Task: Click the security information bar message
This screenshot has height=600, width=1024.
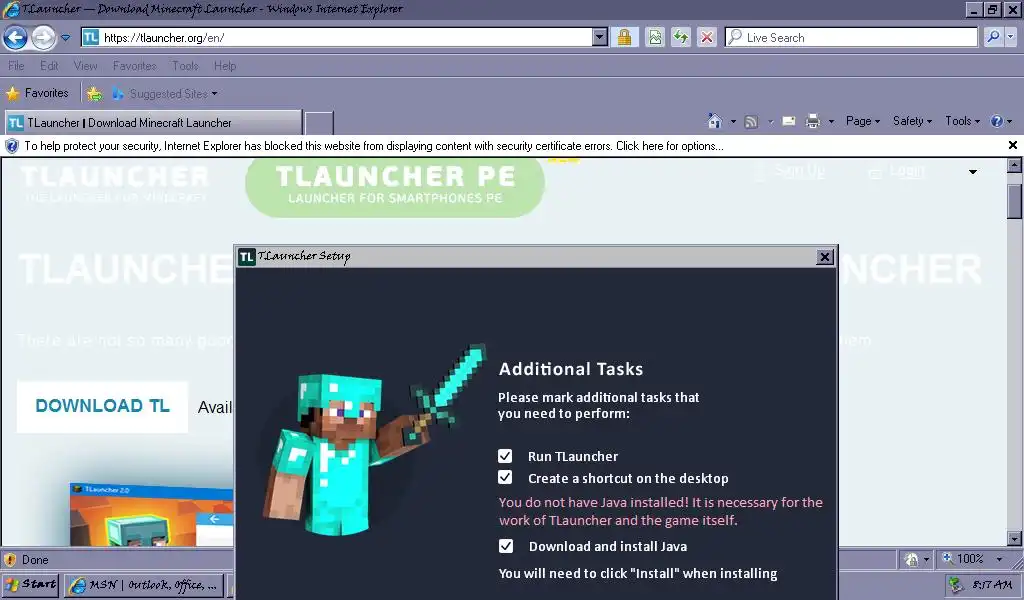Action: (374, 146)
